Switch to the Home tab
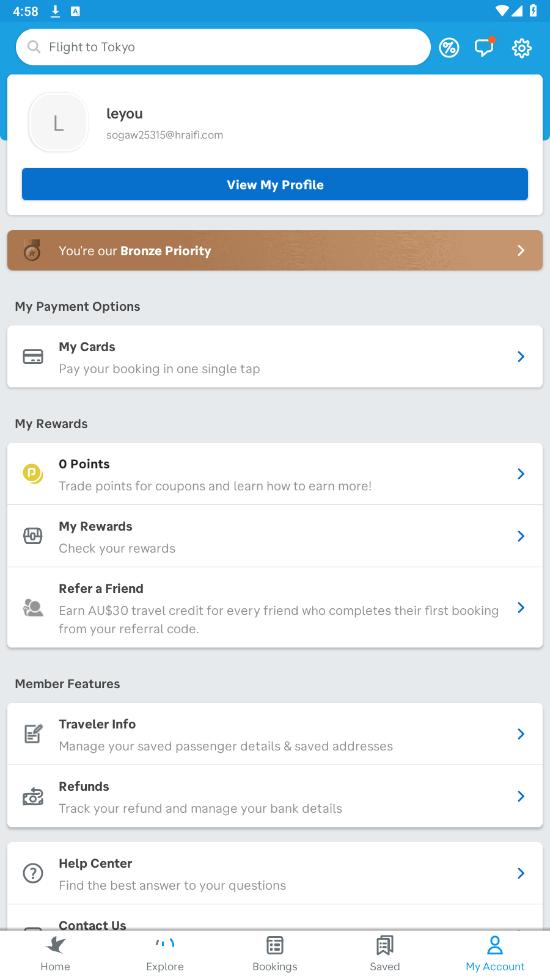 pyautogui.click(x=55, y=953)
